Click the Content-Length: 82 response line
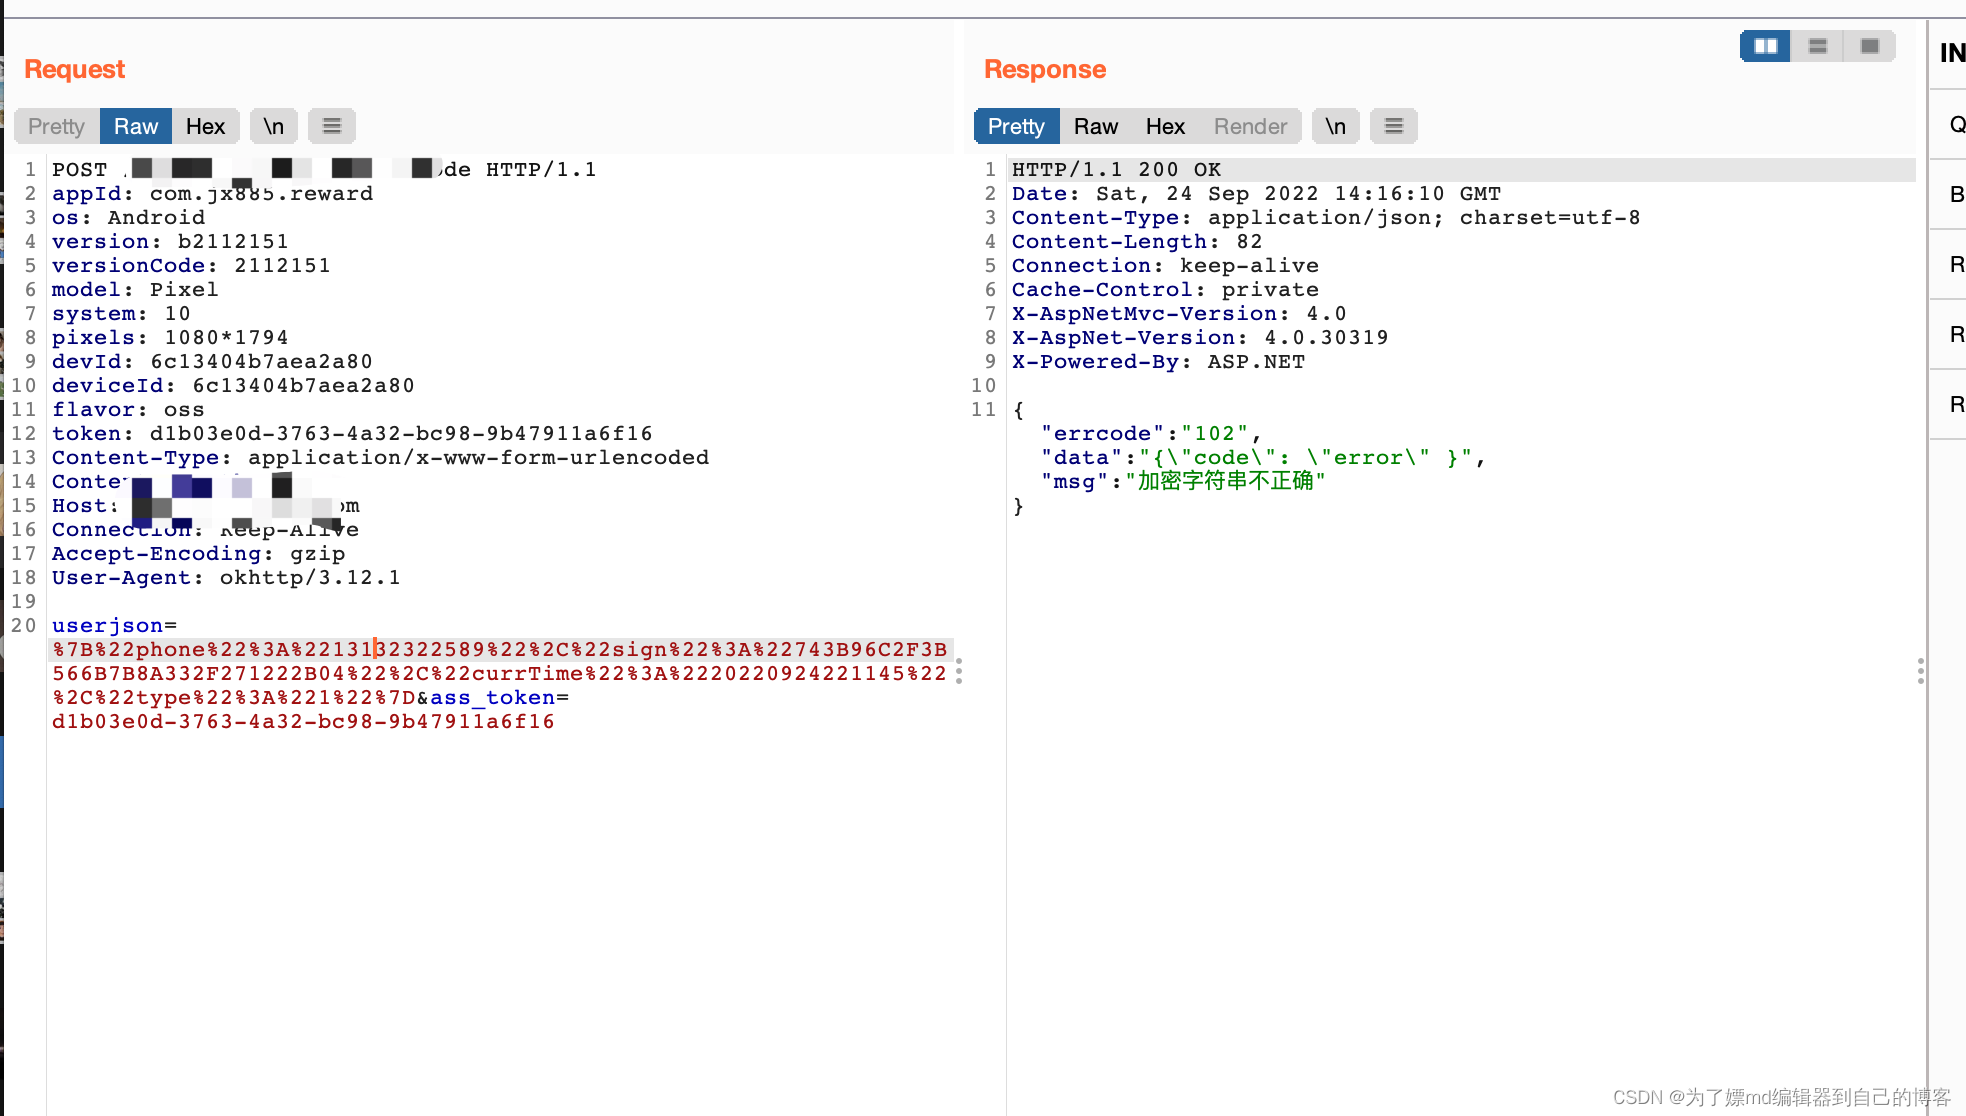Screen dimensions: 1966x1116 1137,242
